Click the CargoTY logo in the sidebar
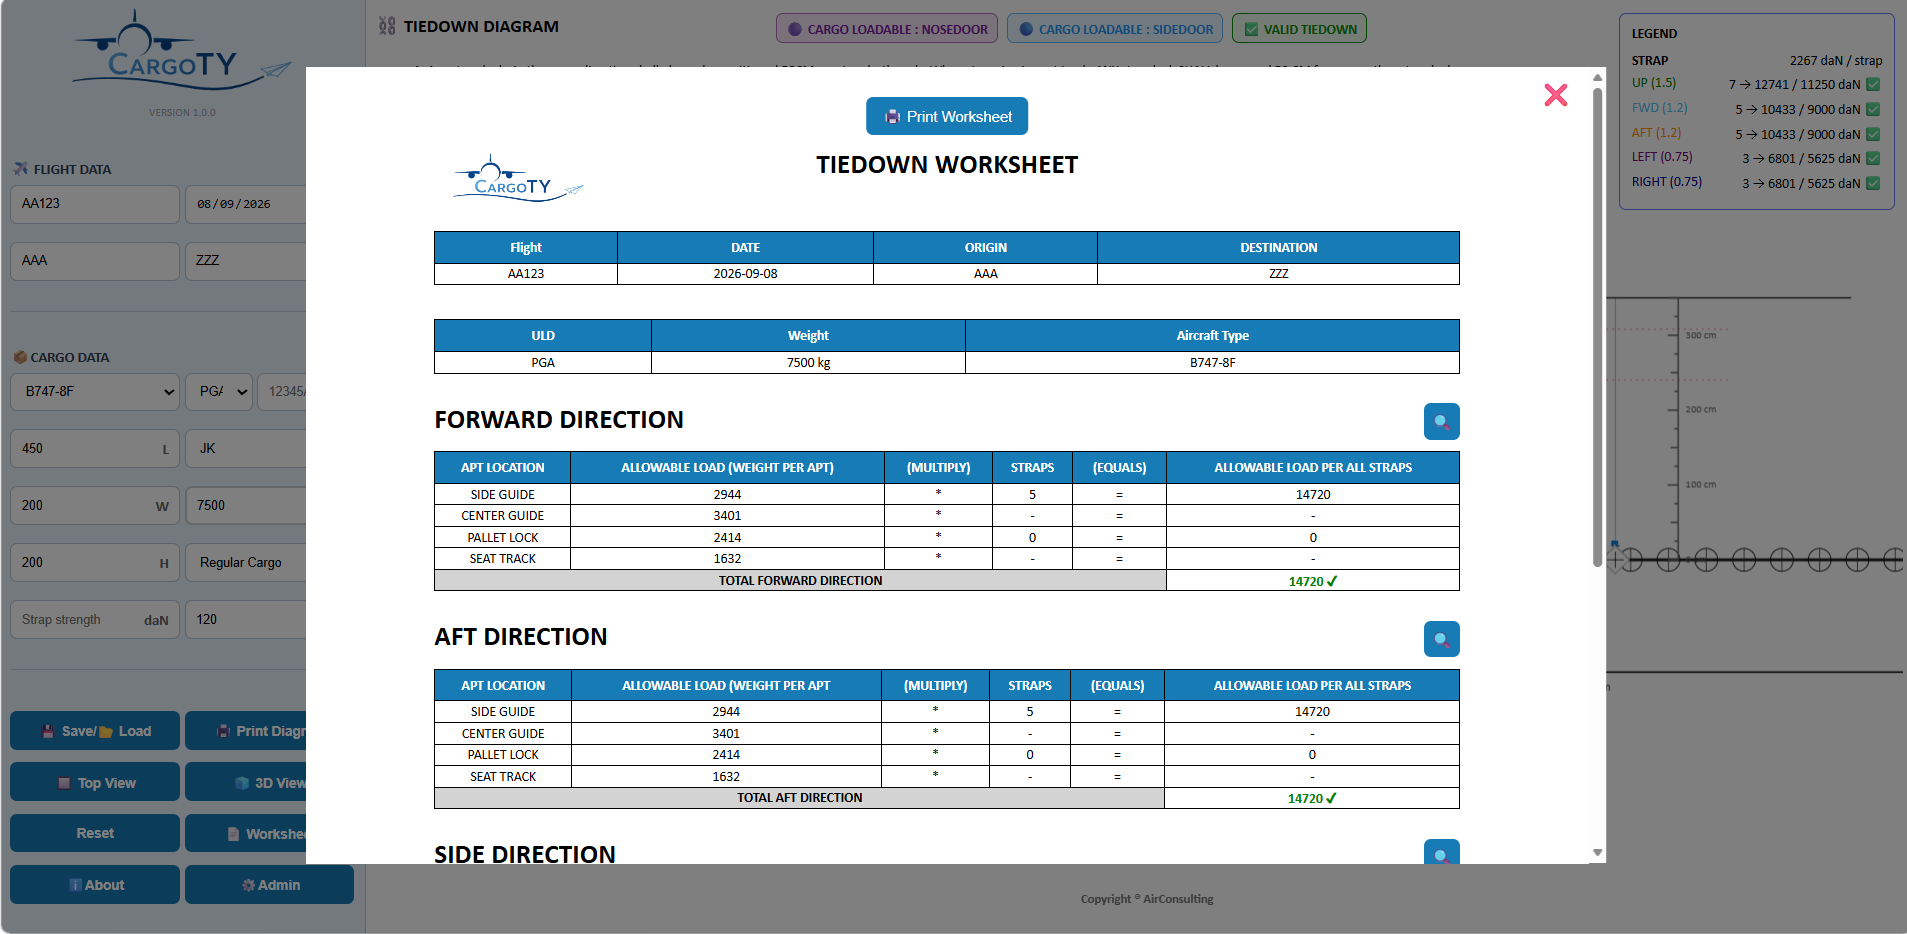Viewport: 1907px width, 934px height. point(181,52)
